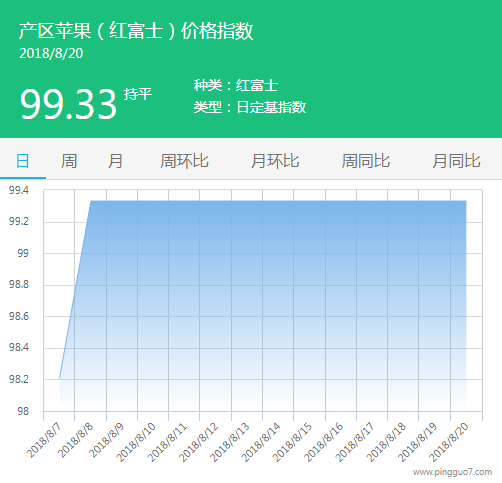
Task: Switch to 月同比 tab
Action: (456, 161)
